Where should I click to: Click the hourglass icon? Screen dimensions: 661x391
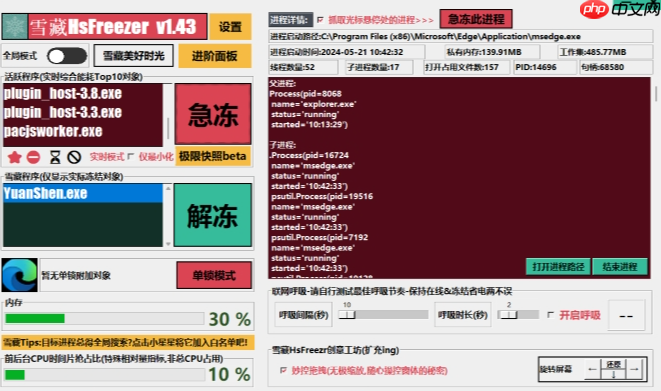(x=55, y=157)
